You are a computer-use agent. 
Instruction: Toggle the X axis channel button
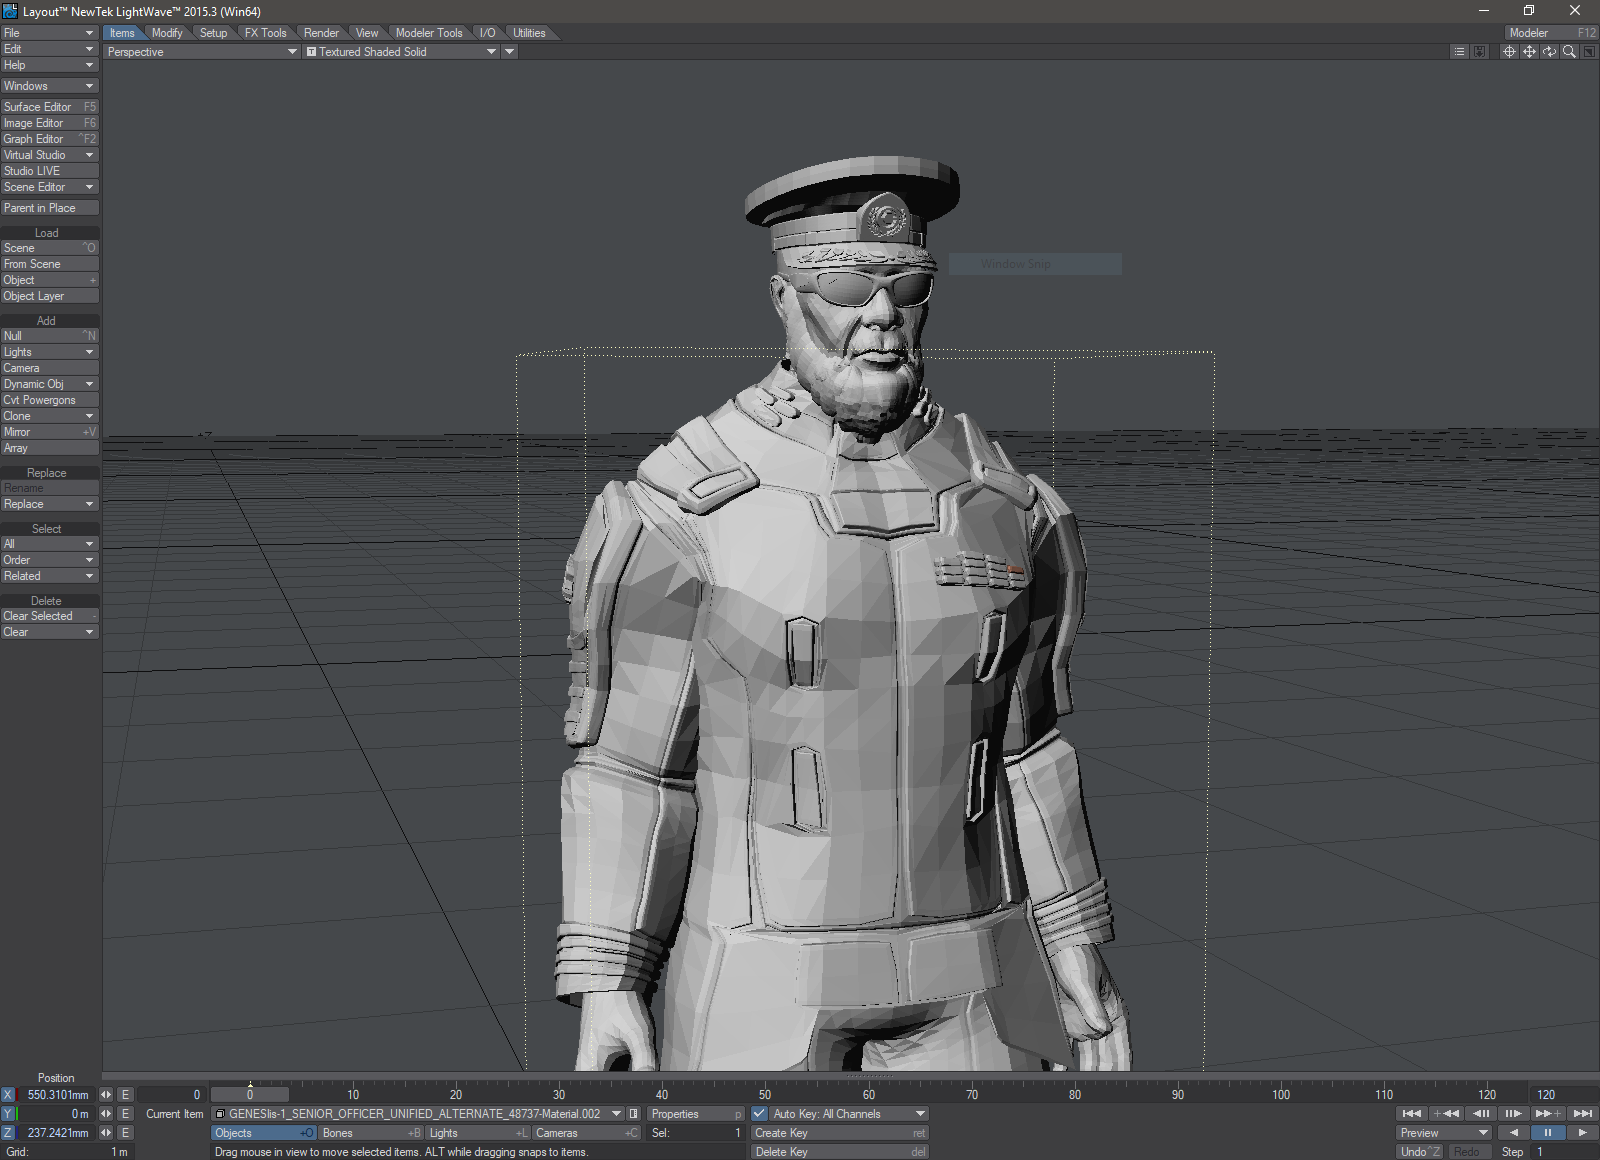tap(8, 1095)
